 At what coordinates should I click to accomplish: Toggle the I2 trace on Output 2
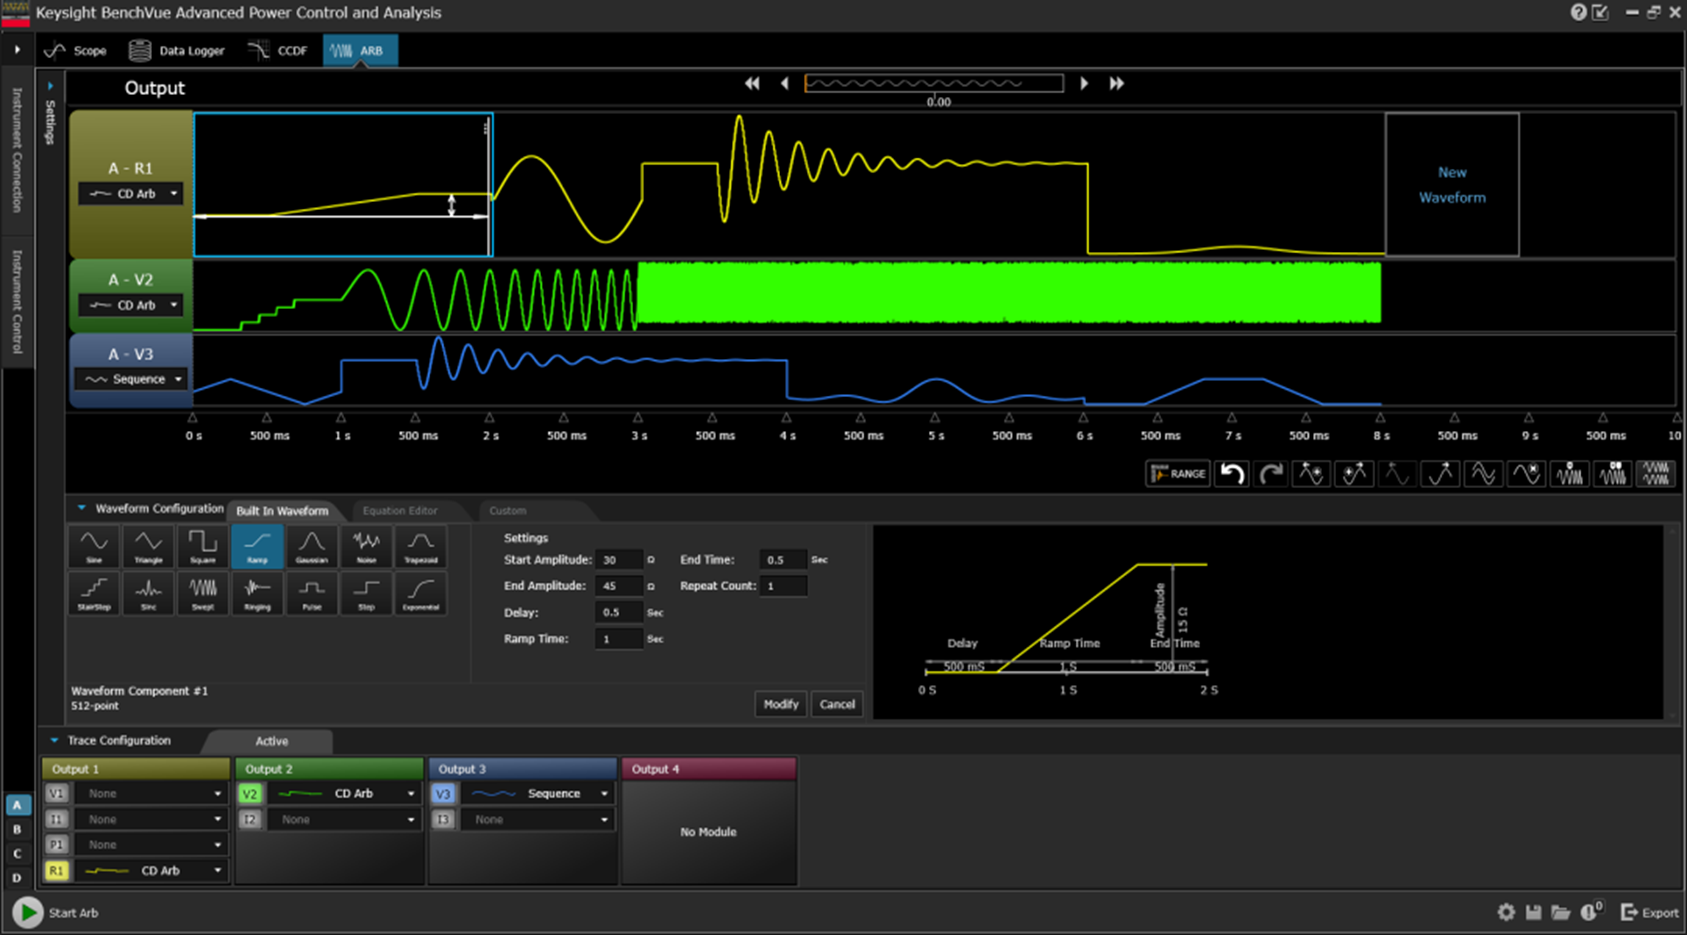click(x=250, y=819)
